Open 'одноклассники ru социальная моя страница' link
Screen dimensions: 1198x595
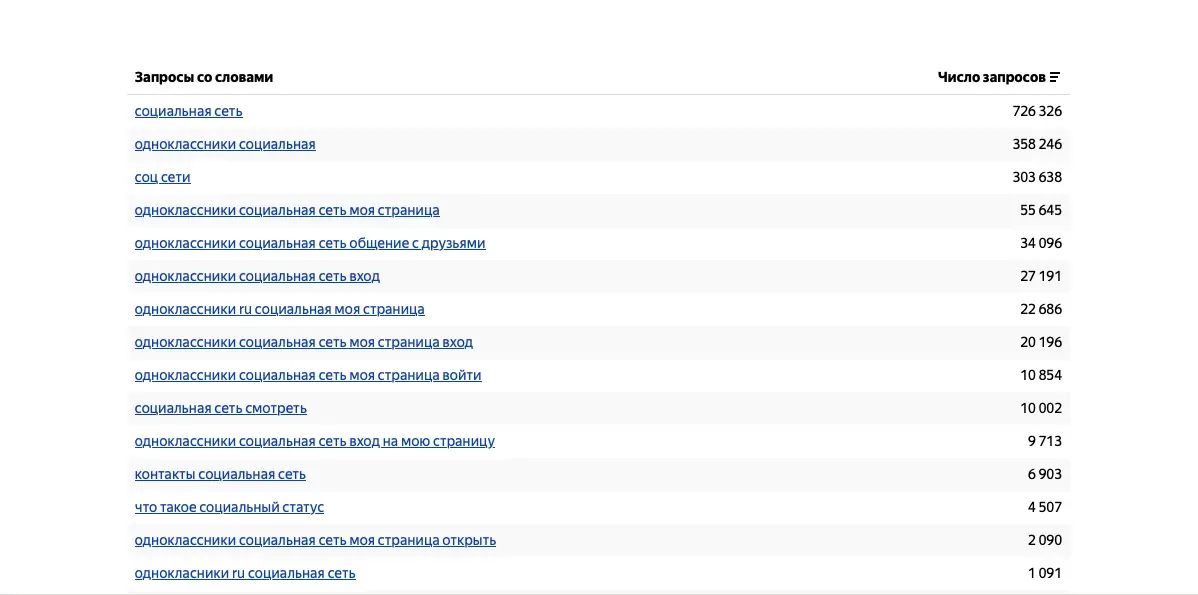[x=280, y=309]
